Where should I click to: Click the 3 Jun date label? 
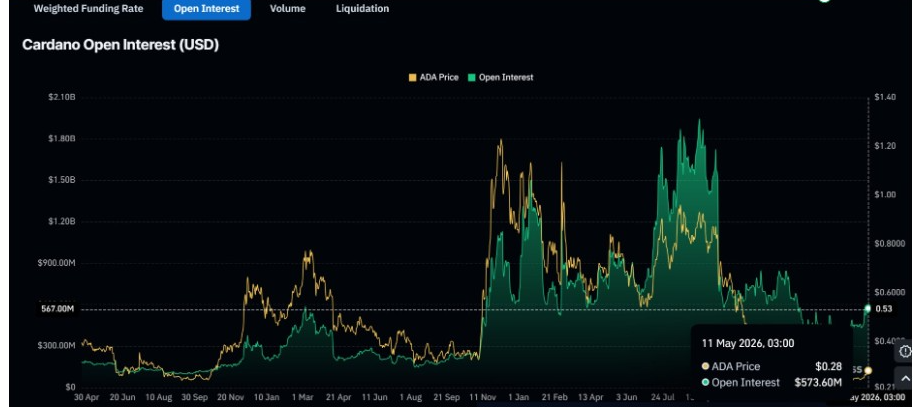point(627,398)
